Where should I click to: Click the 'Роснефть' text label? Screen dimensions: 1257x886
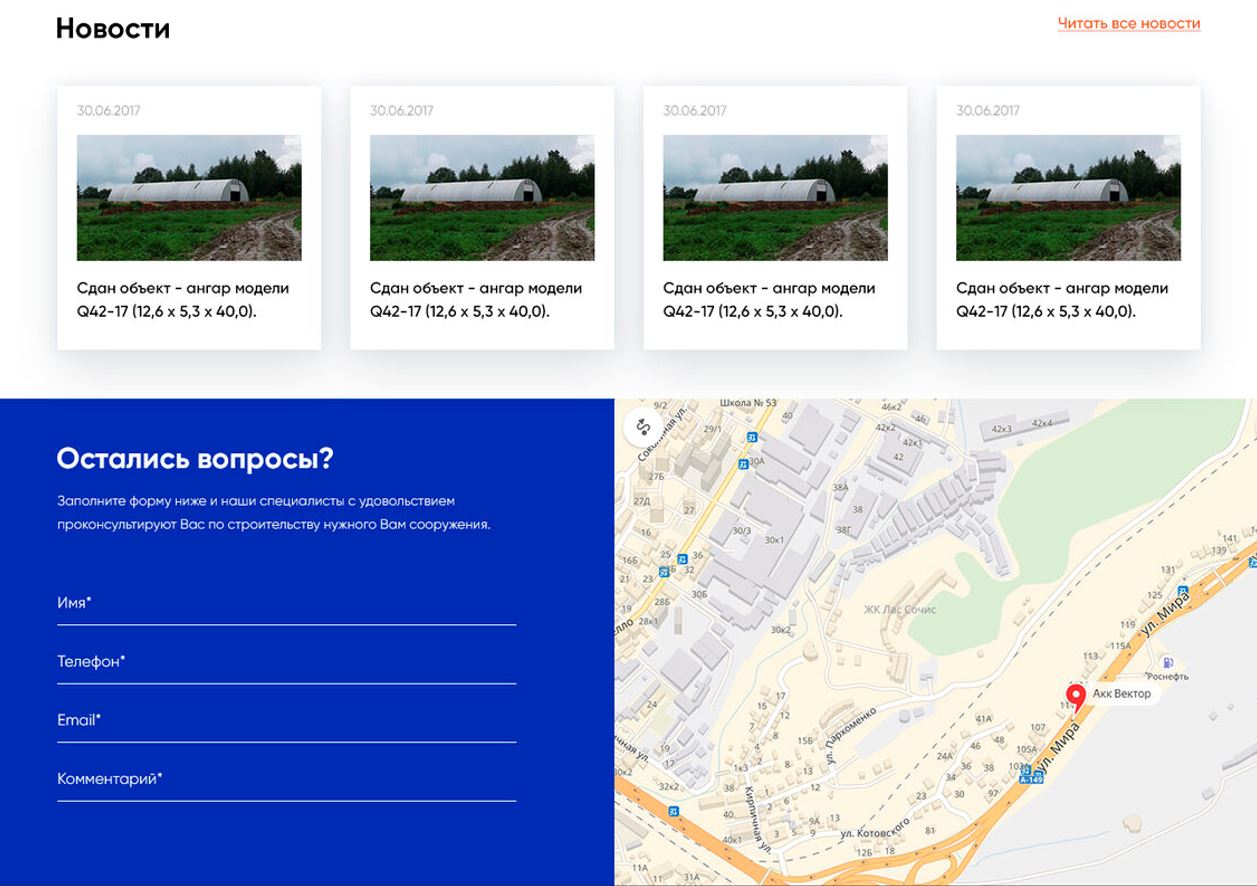click(1168, 676)
